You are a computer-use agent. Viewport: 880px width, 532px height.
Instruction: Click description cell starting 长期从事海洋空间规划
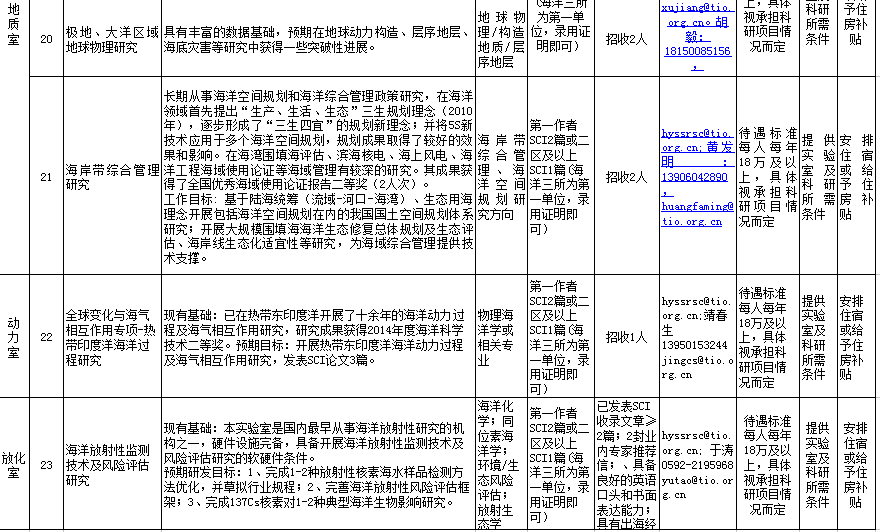click(318, 176)
